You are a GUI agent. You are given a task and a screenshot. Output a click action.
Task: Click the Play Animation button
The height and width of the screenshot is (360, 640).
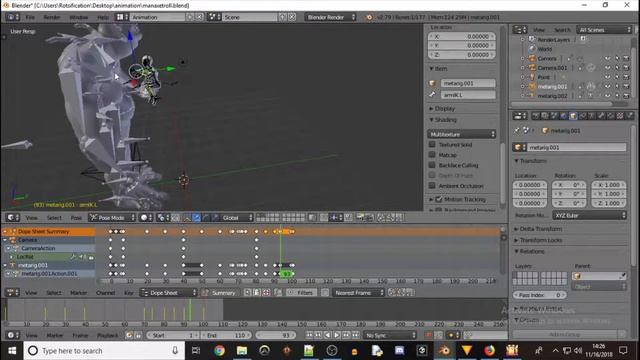coord(337,336)
